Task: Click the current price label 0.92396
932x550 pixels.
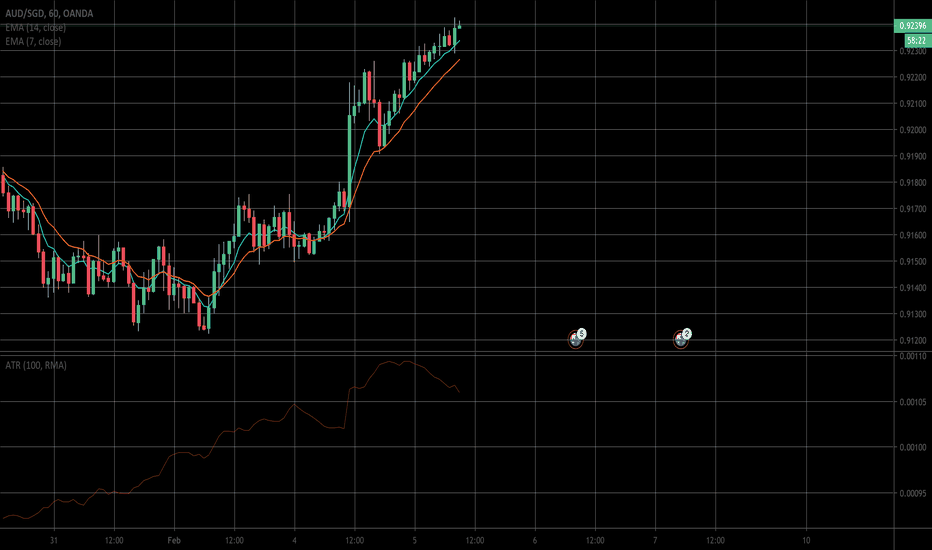Action: [x=912, y=26]
